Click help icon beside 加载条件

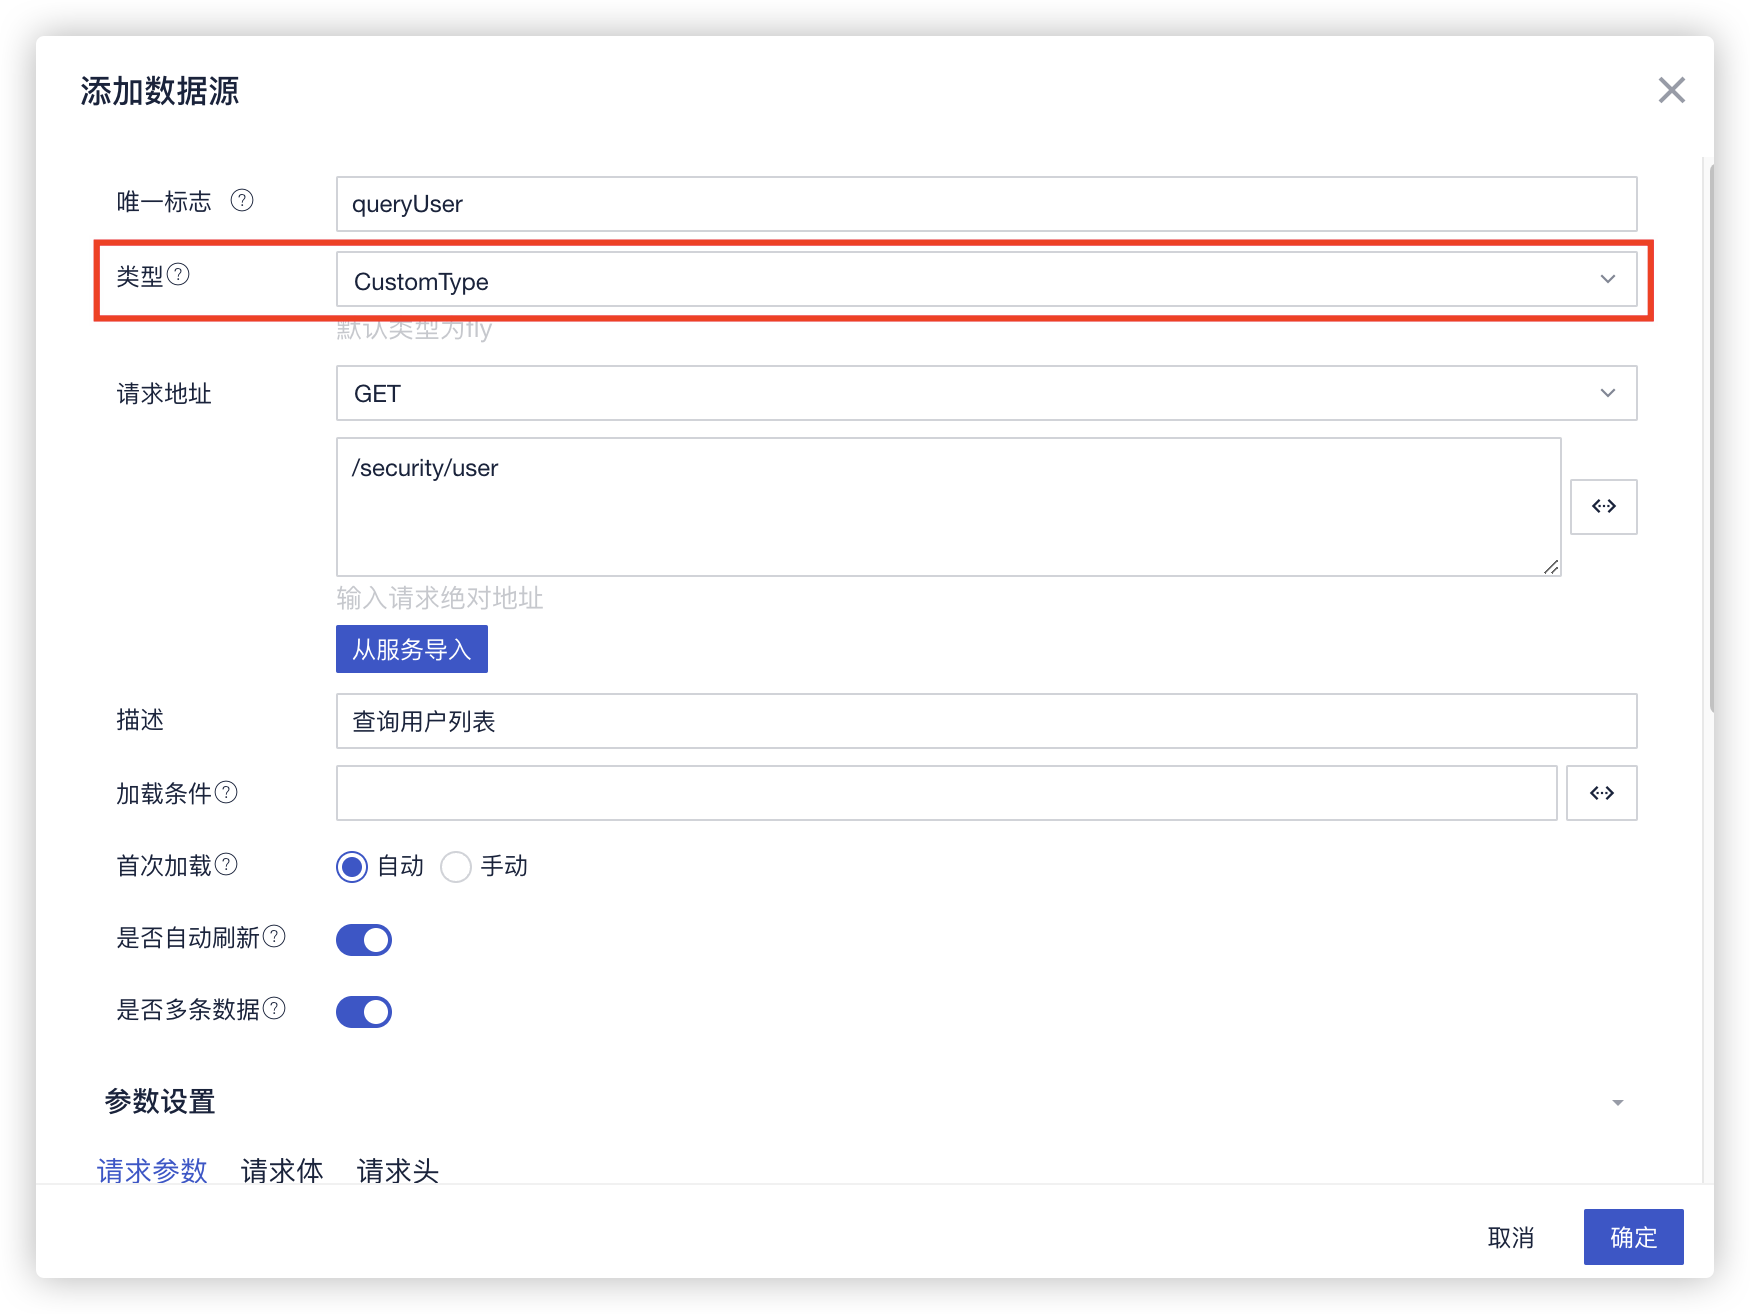[x=227, y=793]
